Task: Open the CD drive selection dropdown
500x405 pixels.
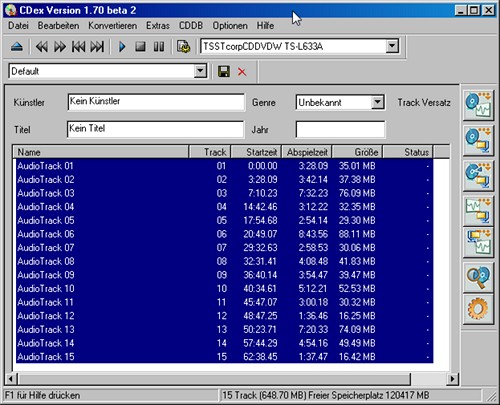Action: 392,46
